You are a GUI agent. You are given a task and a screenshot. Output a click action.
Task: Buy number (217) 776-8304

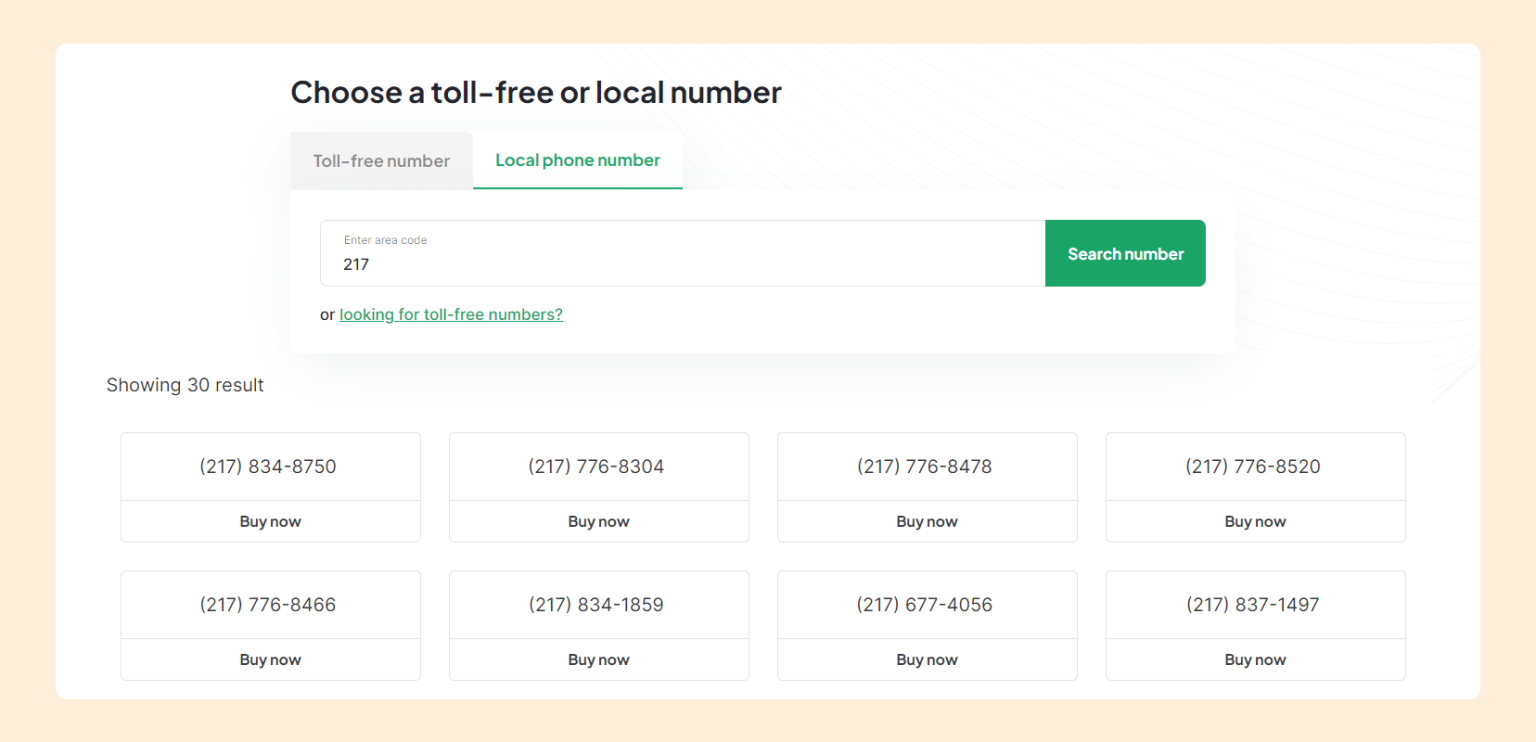[598, 521]
